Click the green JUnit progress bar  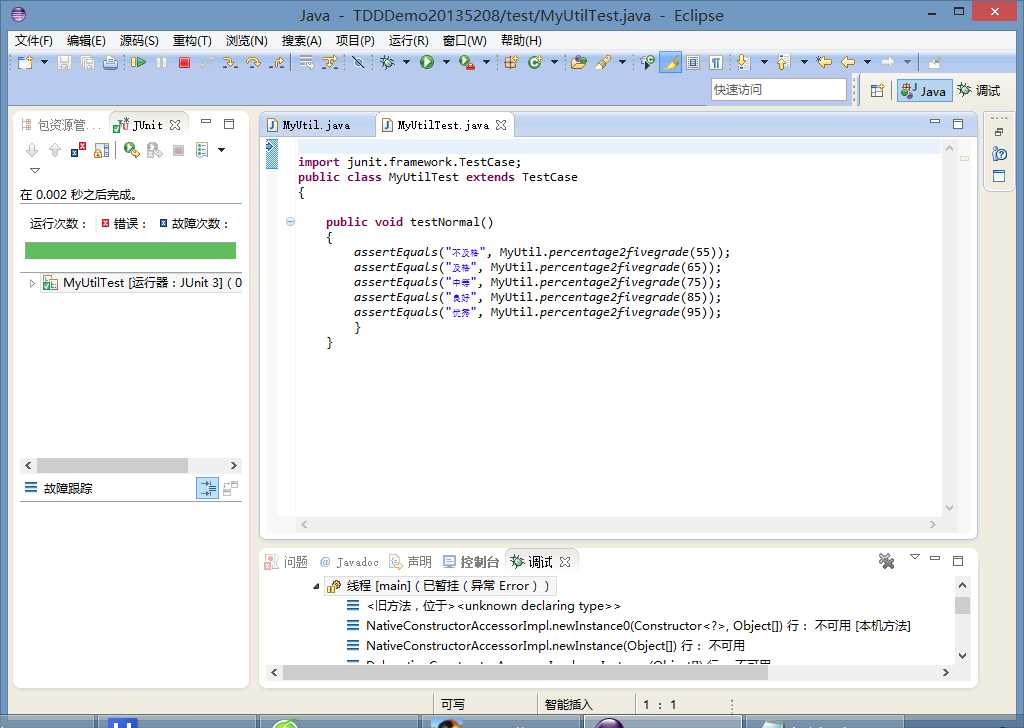tap(131, 251)
